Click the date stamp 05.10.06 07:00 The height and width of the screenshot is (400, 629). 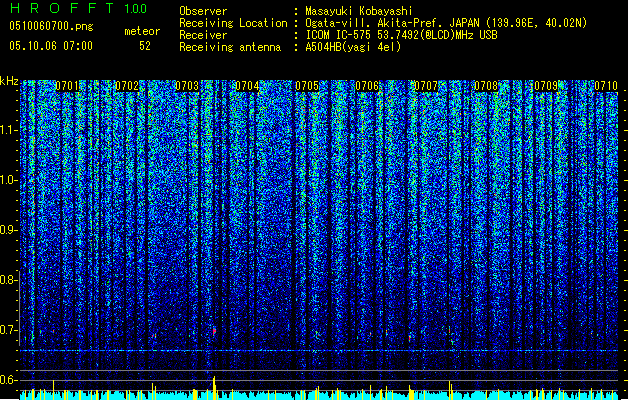(51, 46)
